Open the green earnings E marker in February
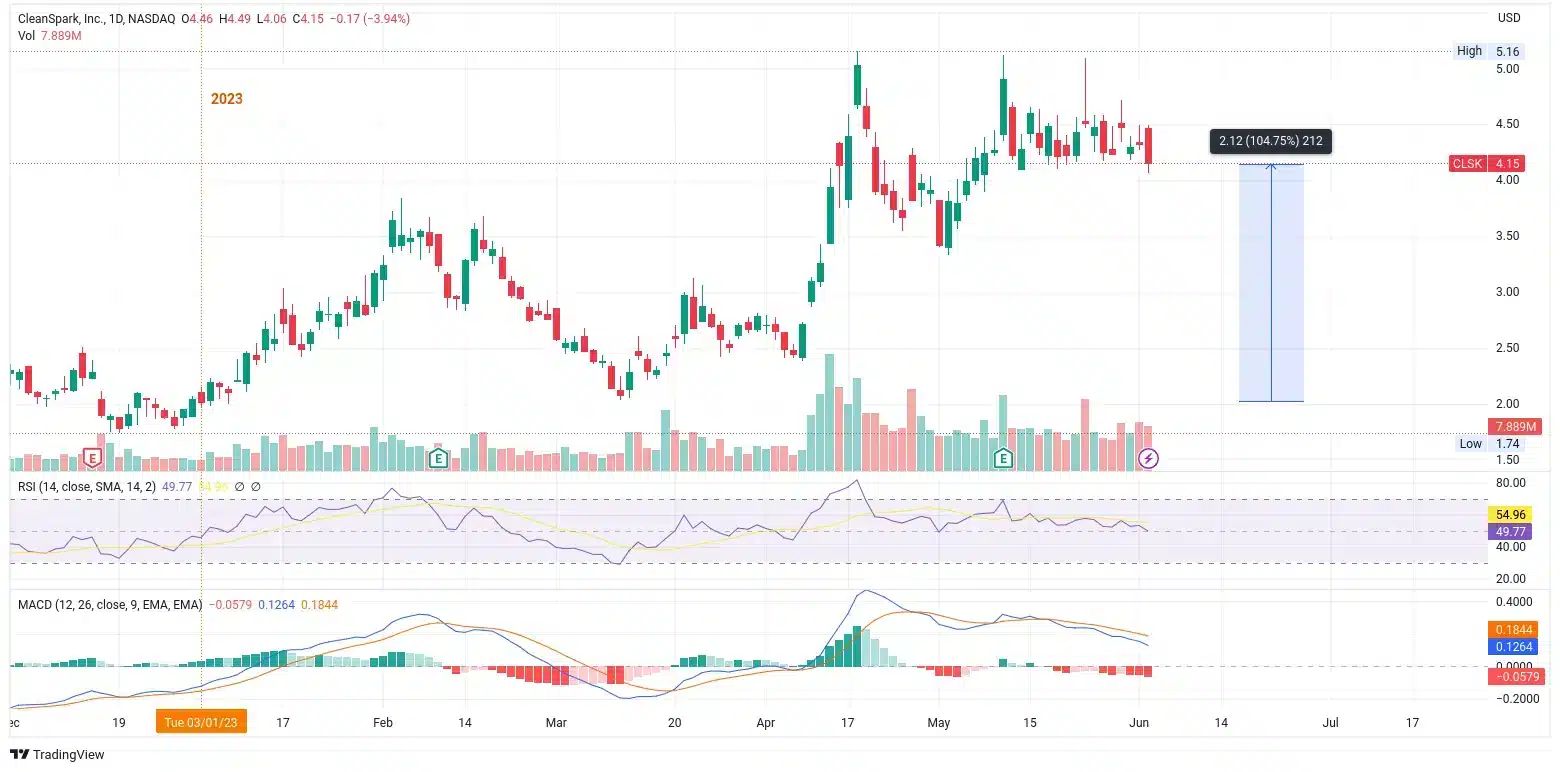This screenshot has width=1560, height=772. pos(437,458)
